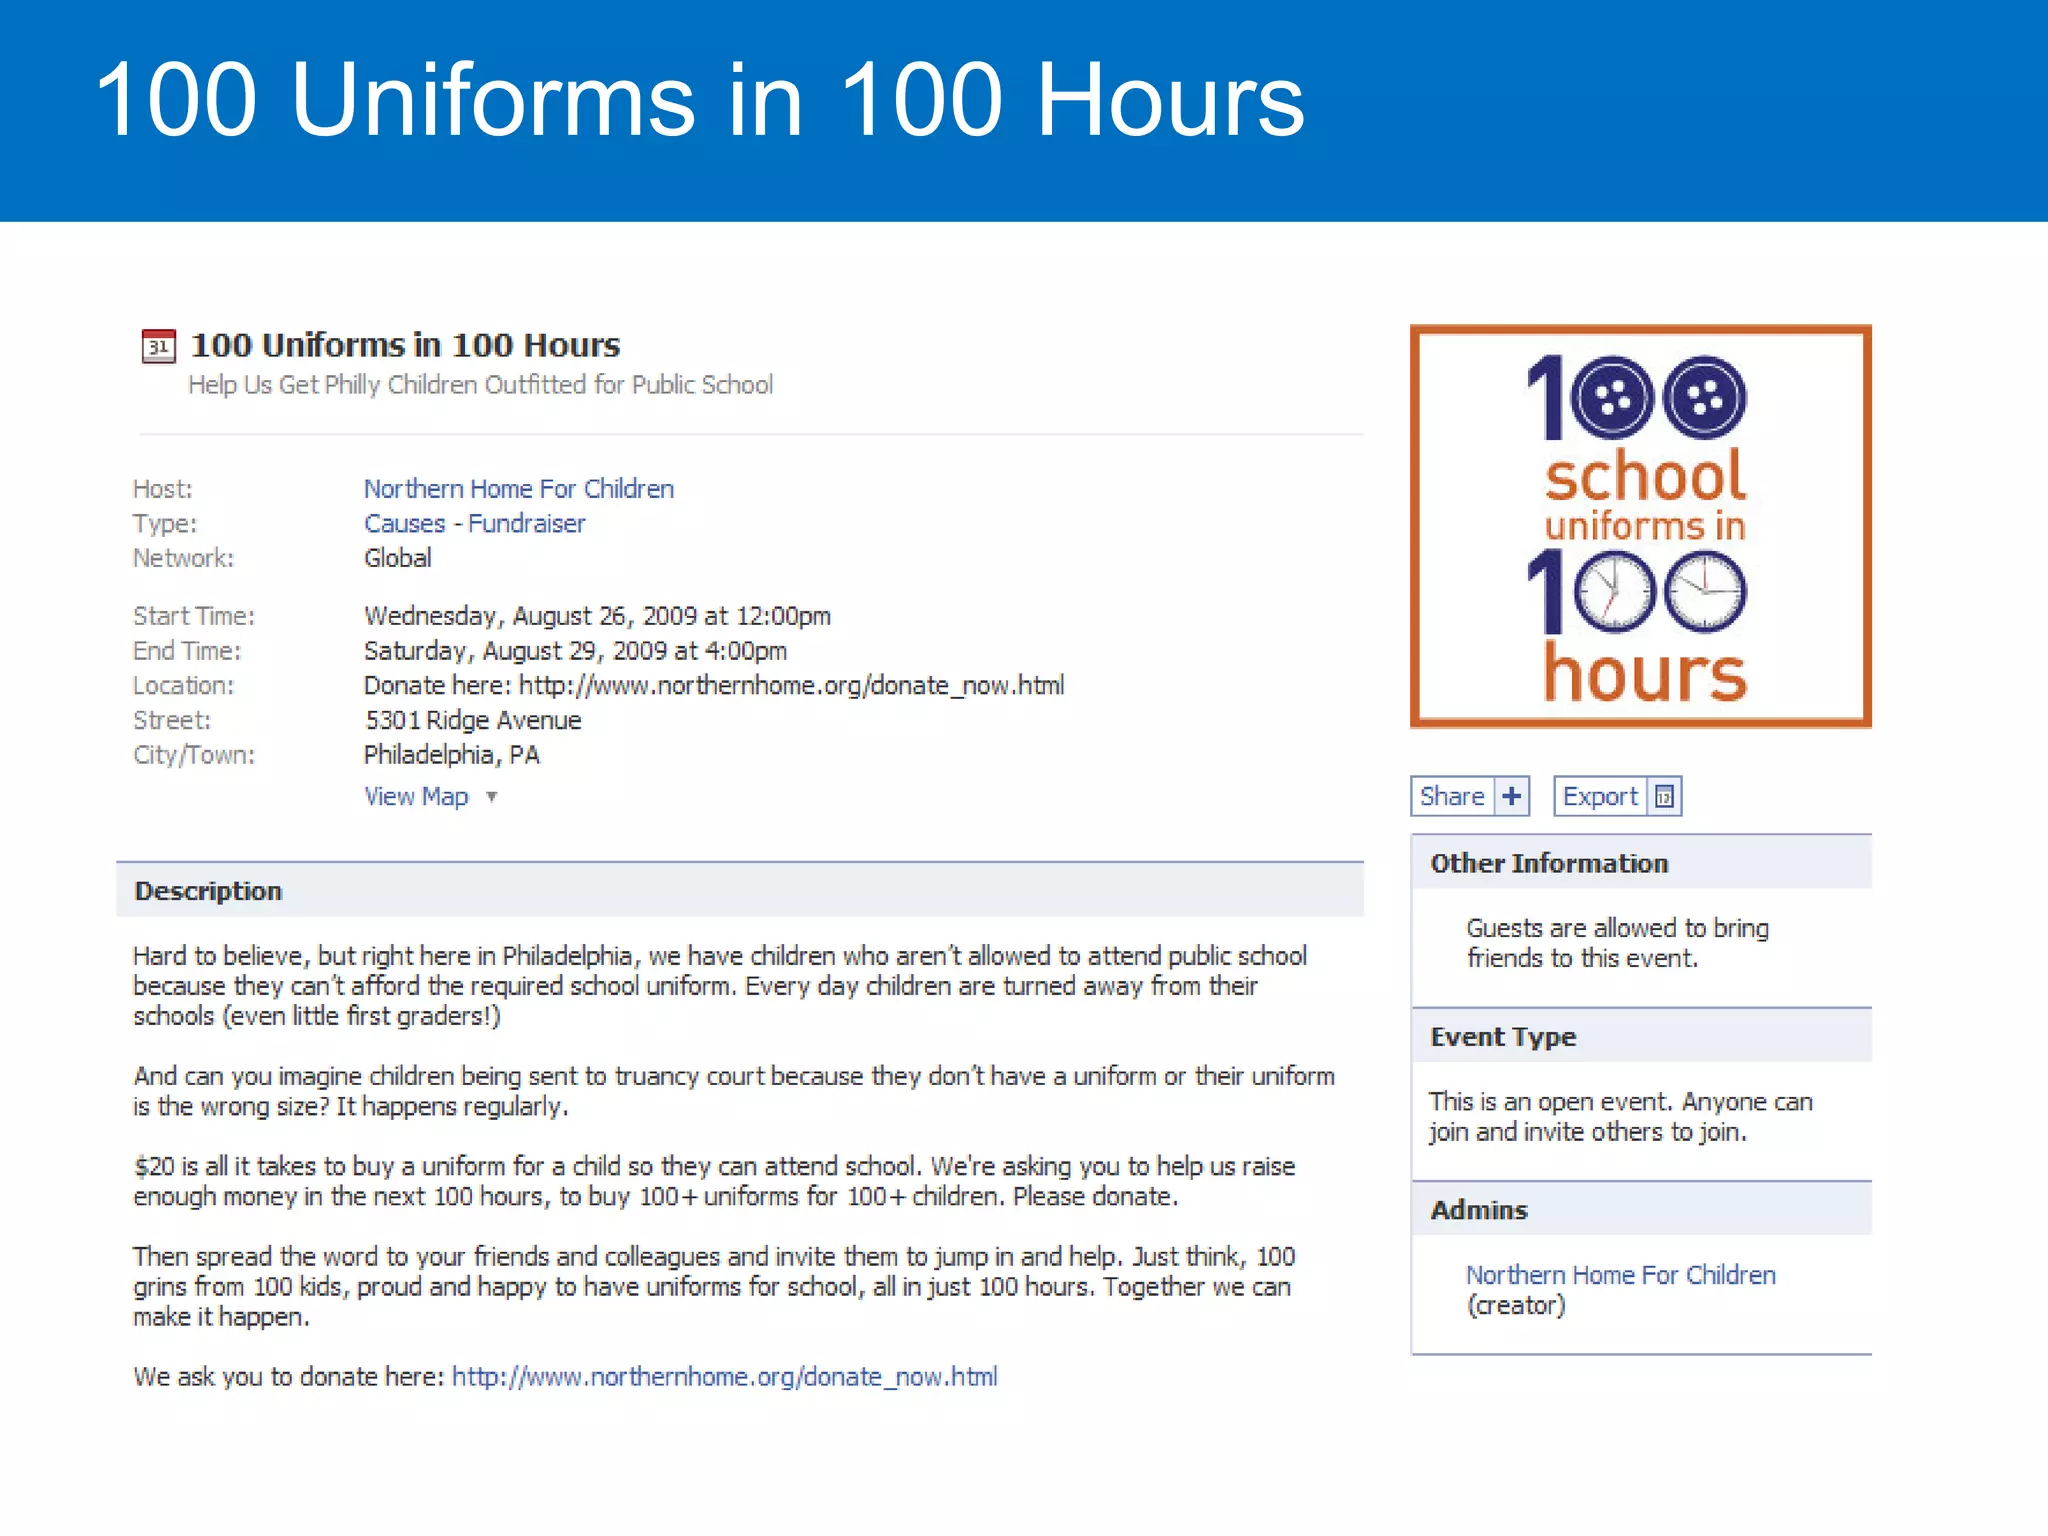Click the Host: field label
The width and height of the screenshot is (2048, 1536).
pos(163,489)
